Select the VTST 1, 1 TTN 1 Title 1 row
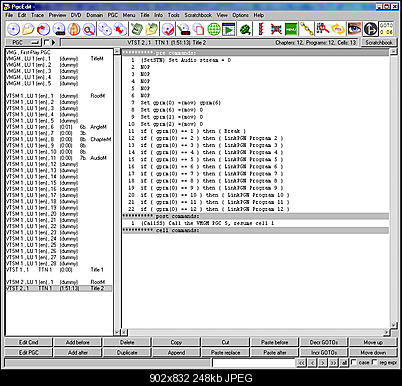The width and height of the screenshot is (402, 386). click(x=59, y=270)
